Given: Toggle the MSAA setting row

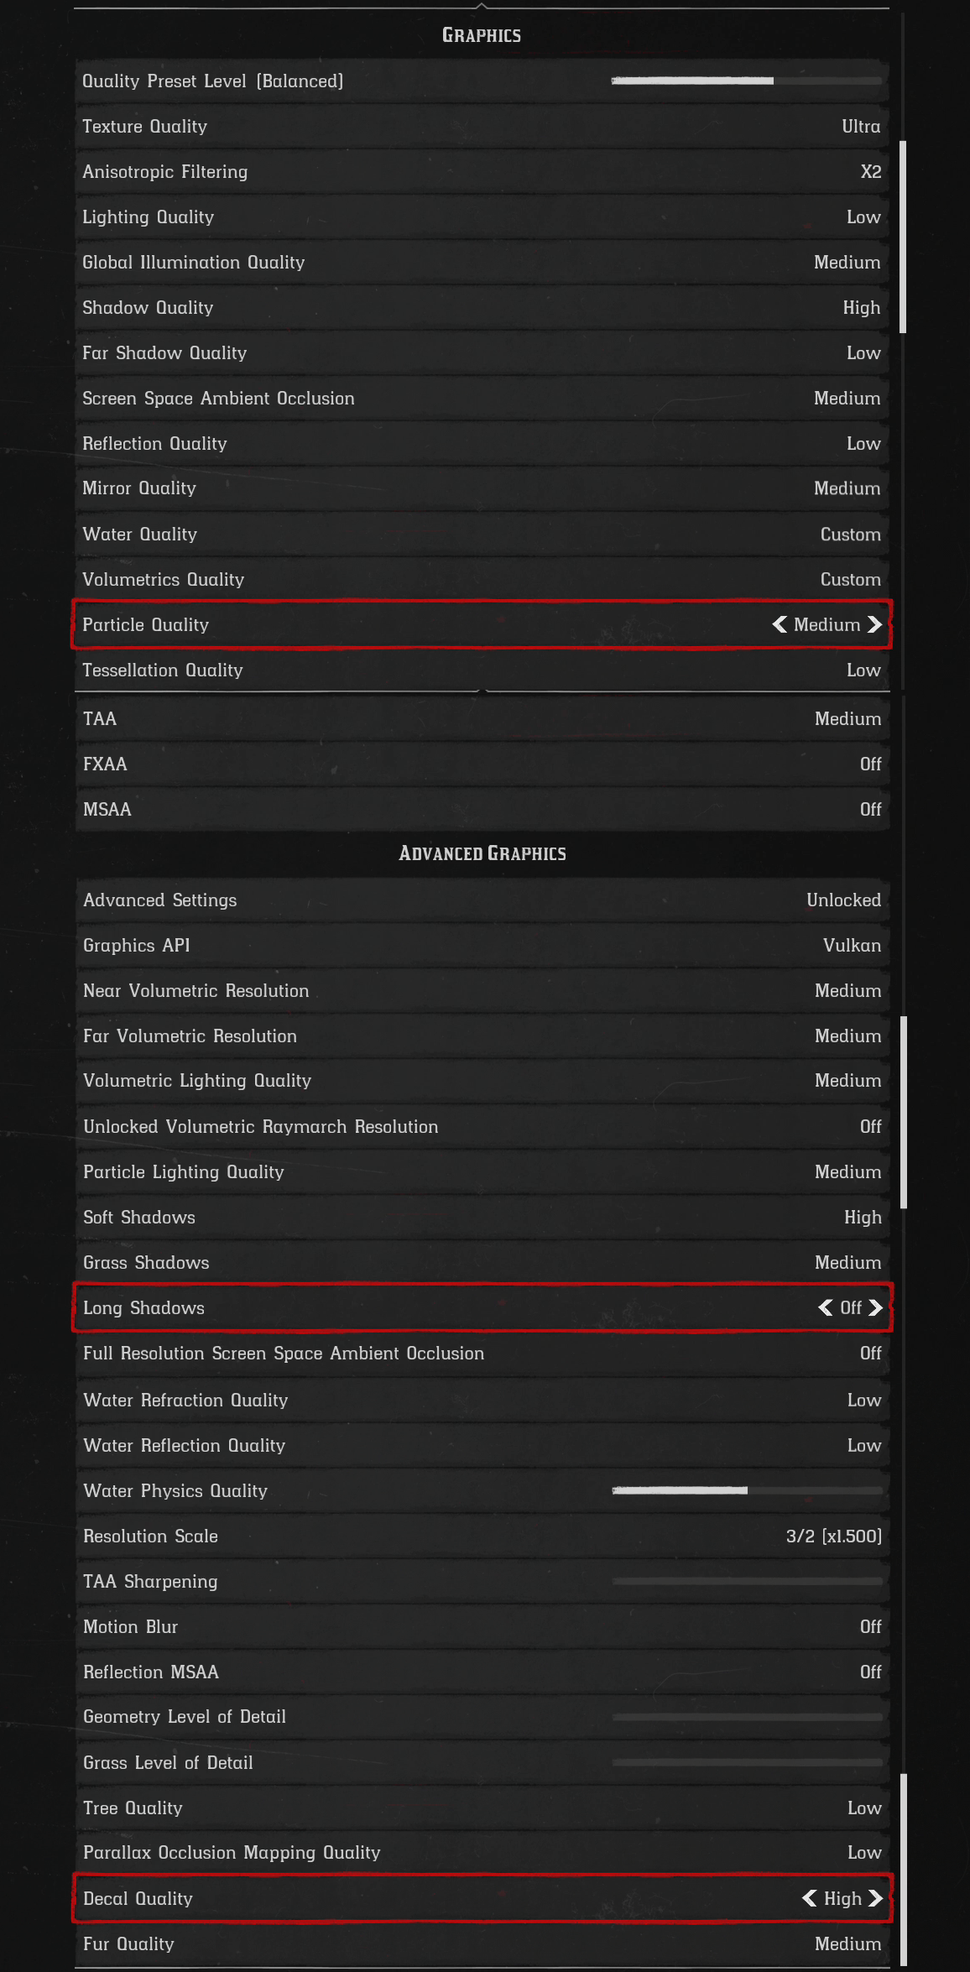Looking at the screenshot, I should tap(482, 809).
